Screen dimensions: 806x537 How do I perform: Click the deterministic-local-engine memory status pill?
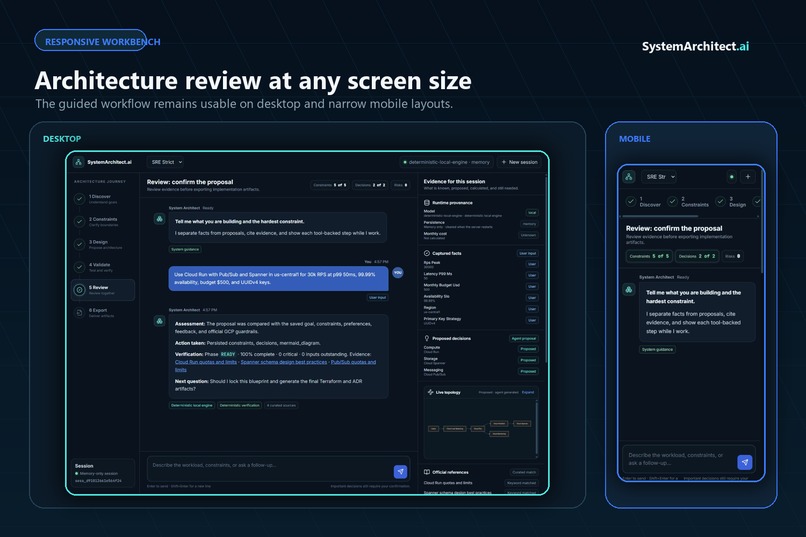coord(446,162)
